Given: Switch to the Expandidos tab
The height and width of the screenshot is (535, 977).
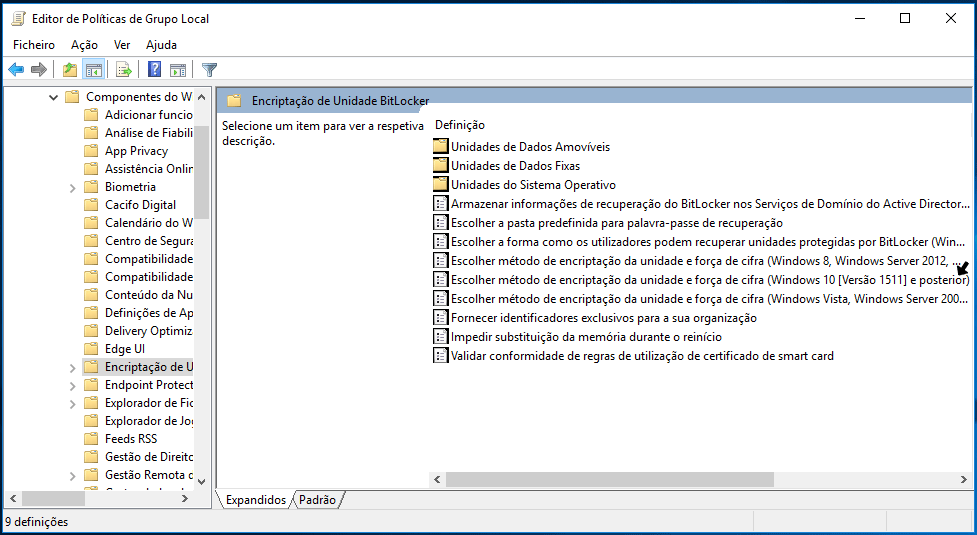Looking at the screenshot, I should [255, 499].
